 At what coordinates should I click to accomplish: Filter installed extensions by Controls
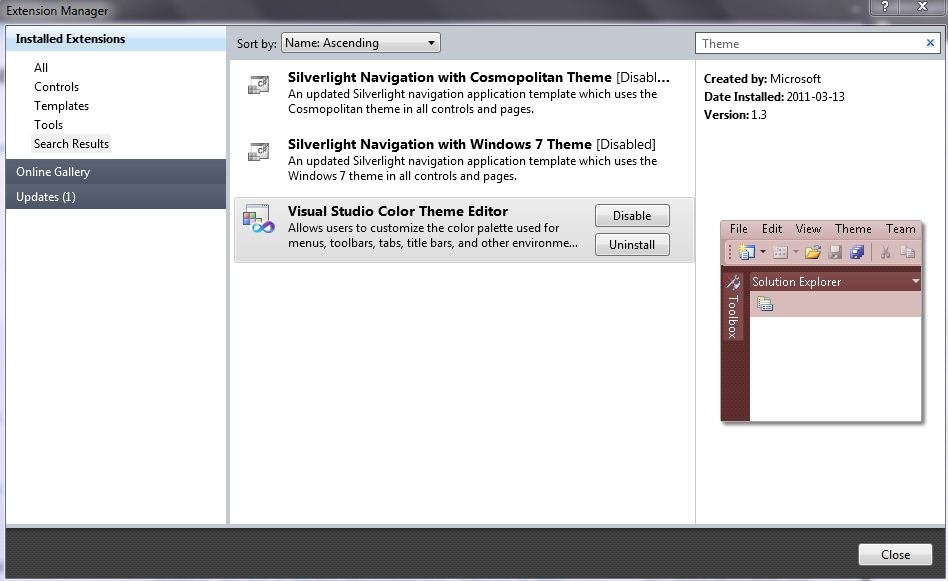pyautogui.click(x=56, y=86)
